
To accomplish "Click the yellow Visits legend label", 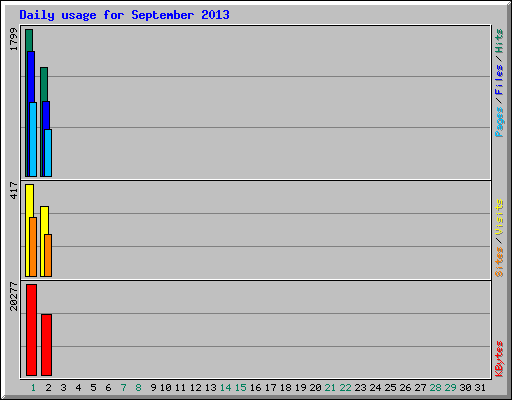I will click(499, 217).
